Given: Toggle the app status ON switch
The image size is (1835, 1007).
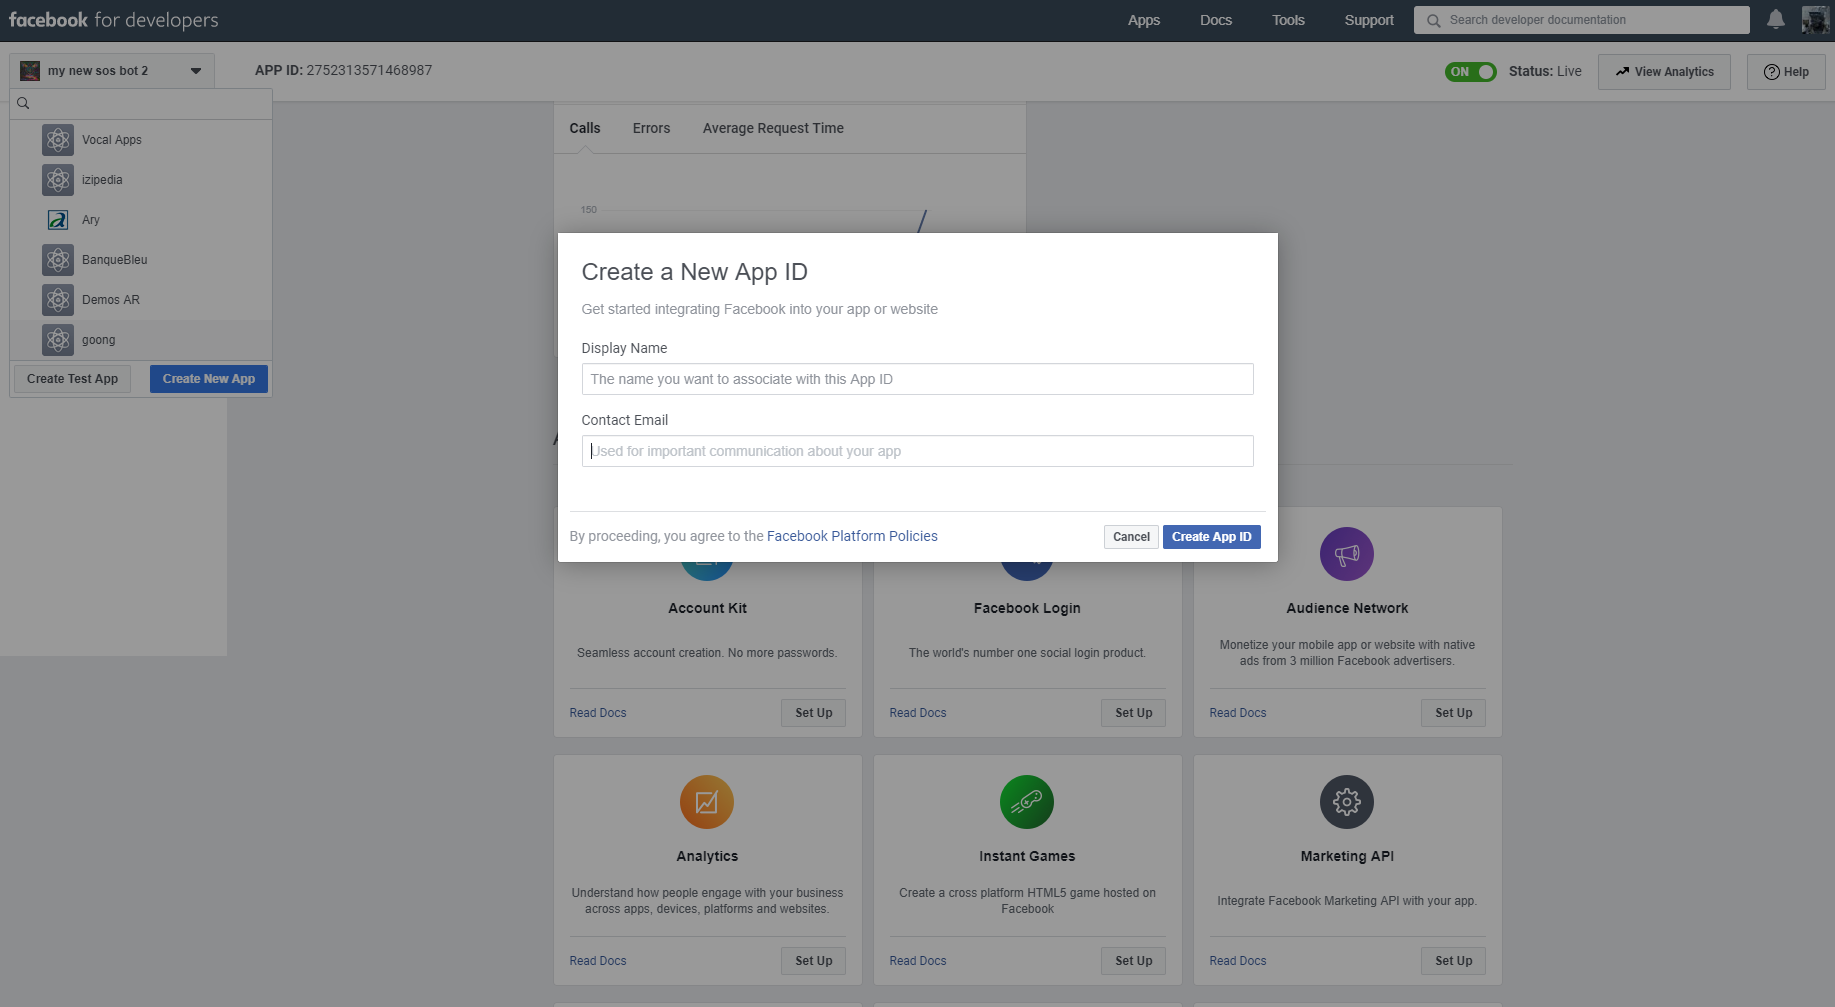Looking at the screenshot, I should pos(1471,72).
